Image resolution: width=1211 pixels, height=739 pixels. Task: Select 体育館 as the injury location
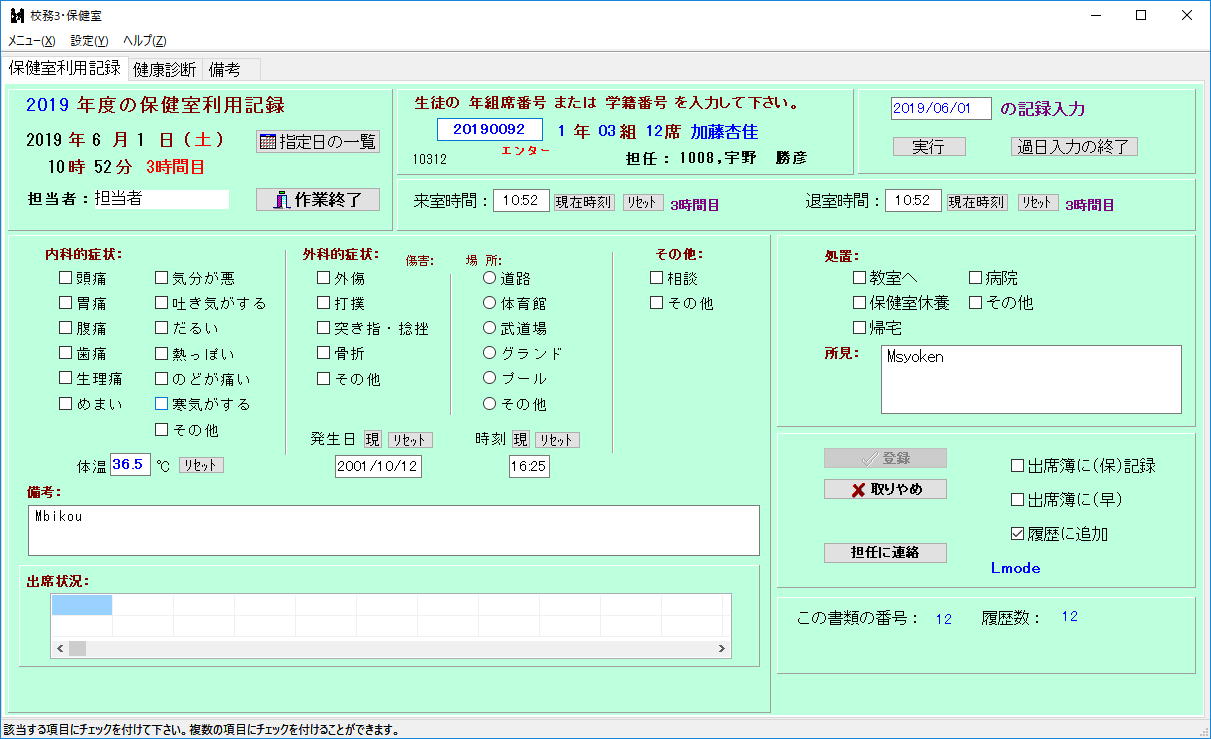(x=490, y=302)
